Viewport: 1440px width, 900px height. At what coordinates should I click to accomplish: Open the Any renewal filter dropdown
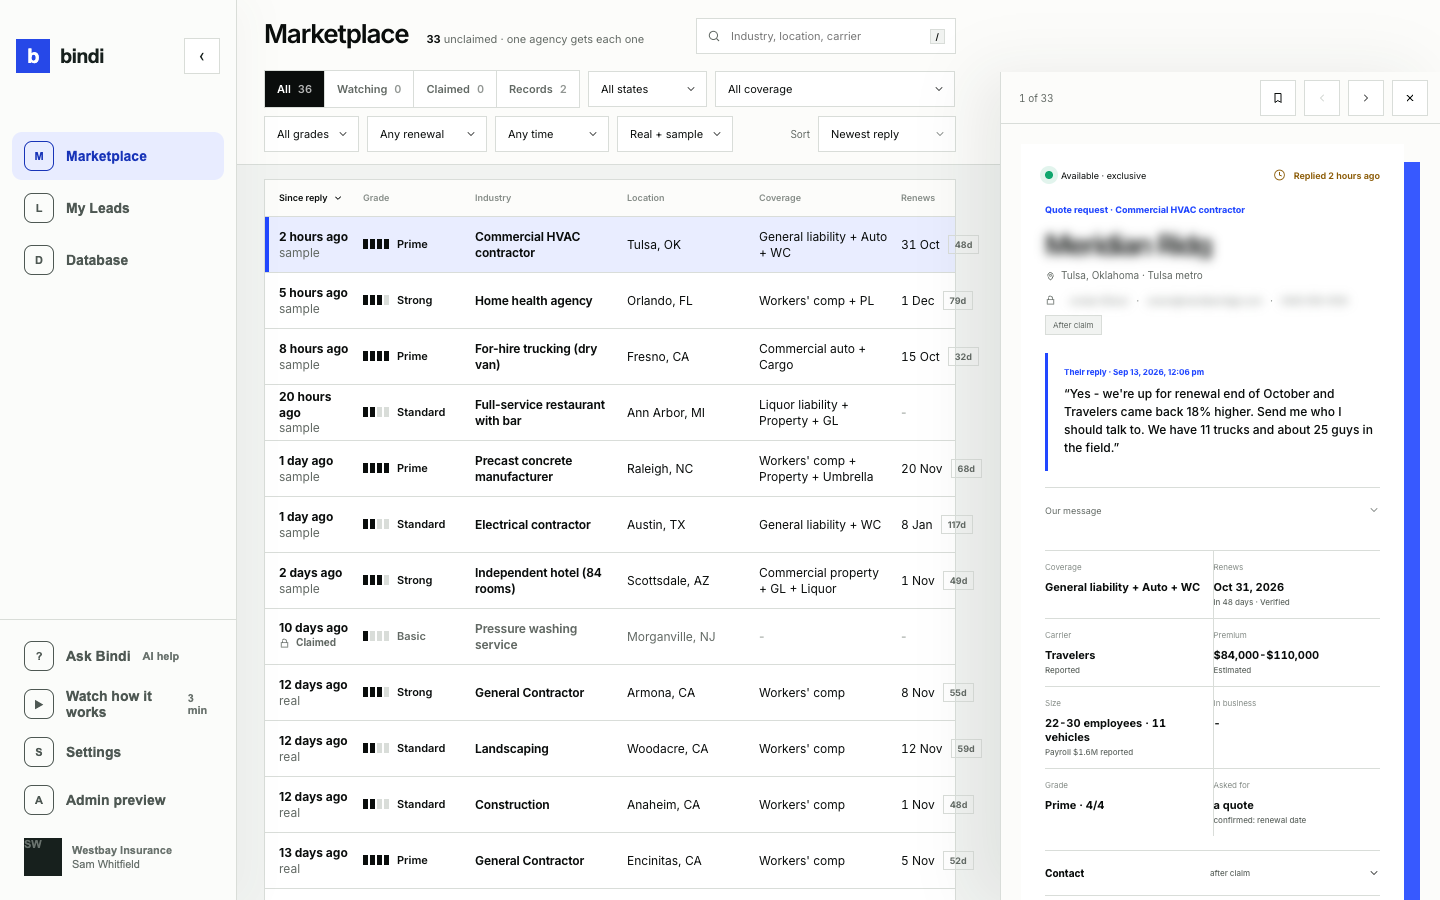coord(427,134)
